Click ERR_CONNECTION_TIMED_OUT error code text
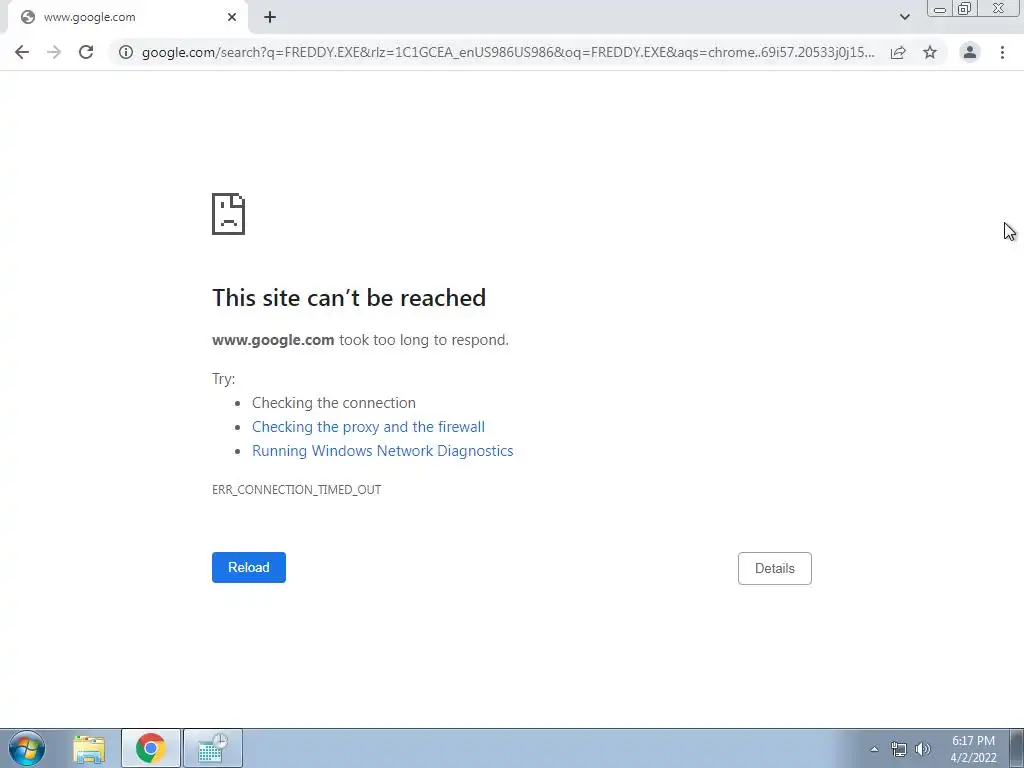Image resolution: width=1024 pixels, height=768 pixels. 296,490
